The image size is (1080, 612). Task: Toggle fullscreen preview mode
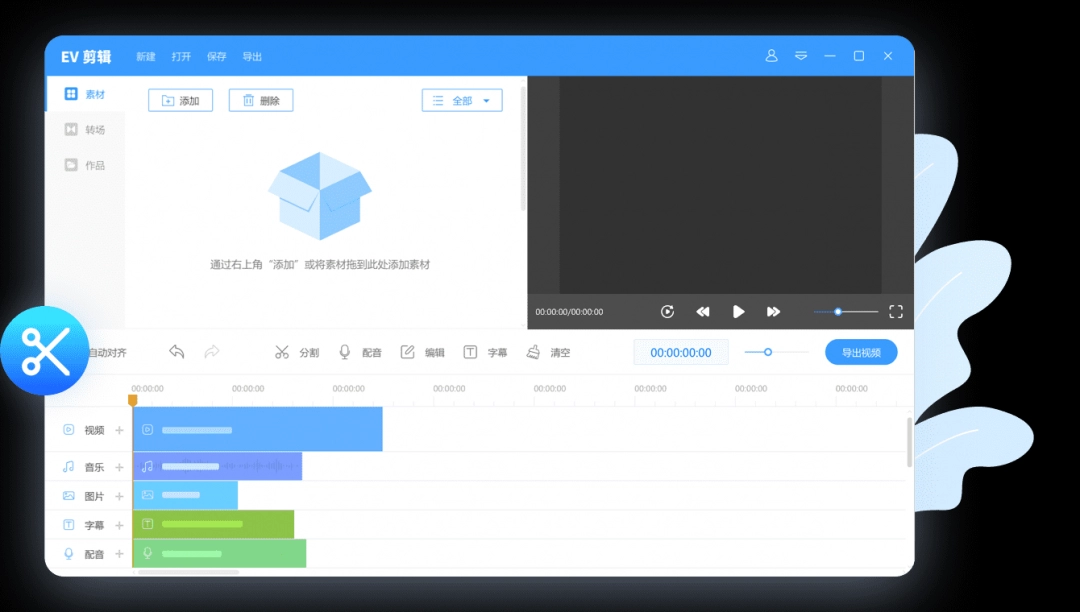click(x=896, y=312)
